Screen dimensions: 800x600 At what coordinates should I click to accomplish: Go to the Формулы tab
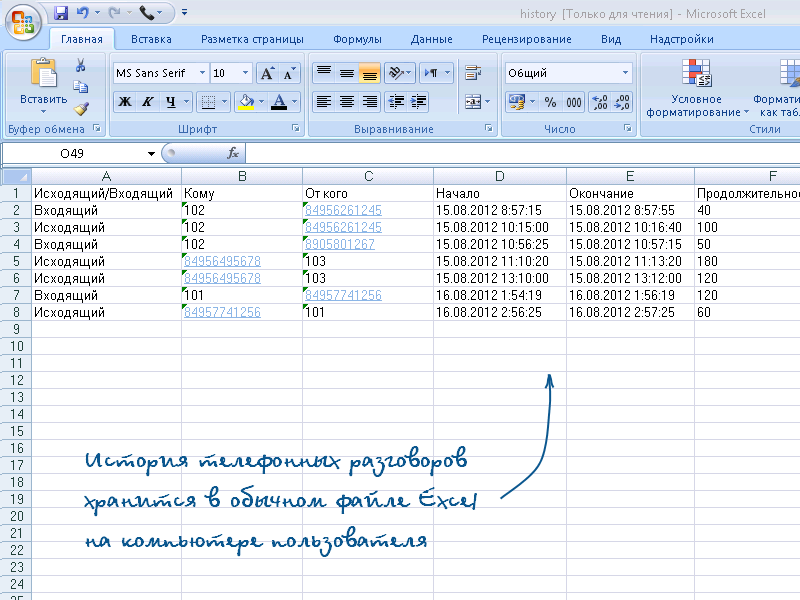(x=357, y=39)
